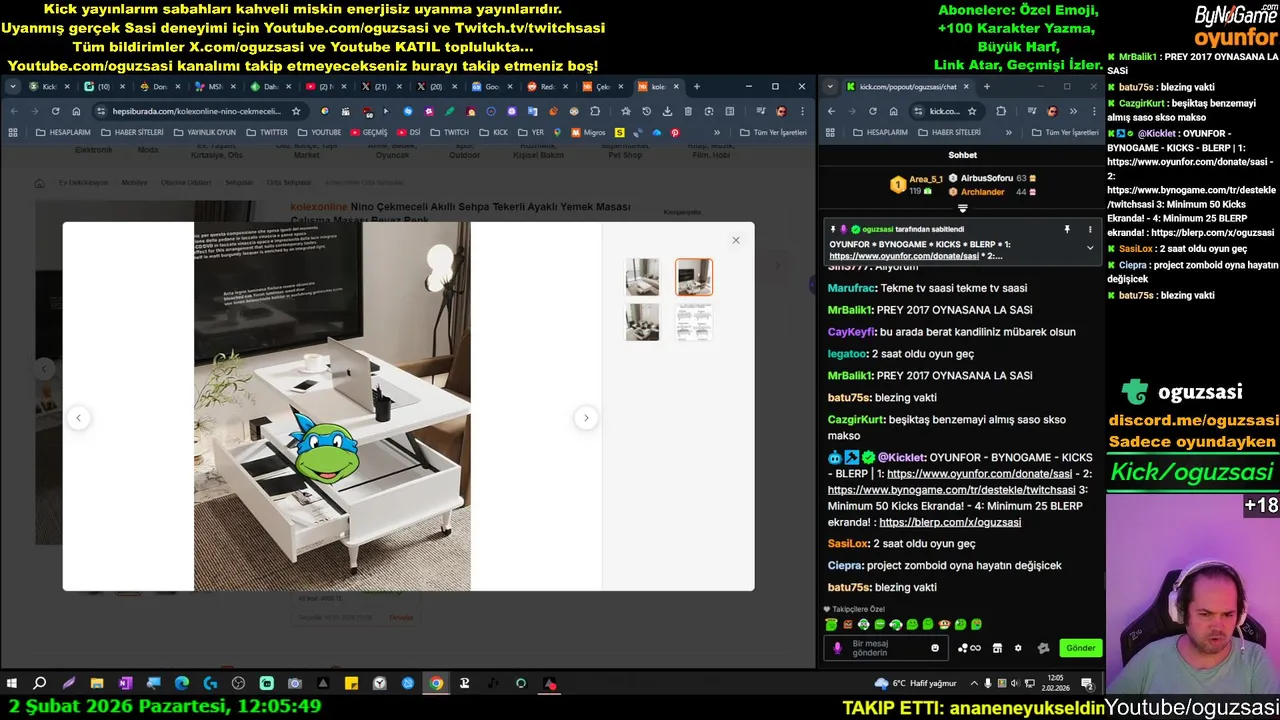Open apps grid icon in main bookmarks bar

coord(13,132)
